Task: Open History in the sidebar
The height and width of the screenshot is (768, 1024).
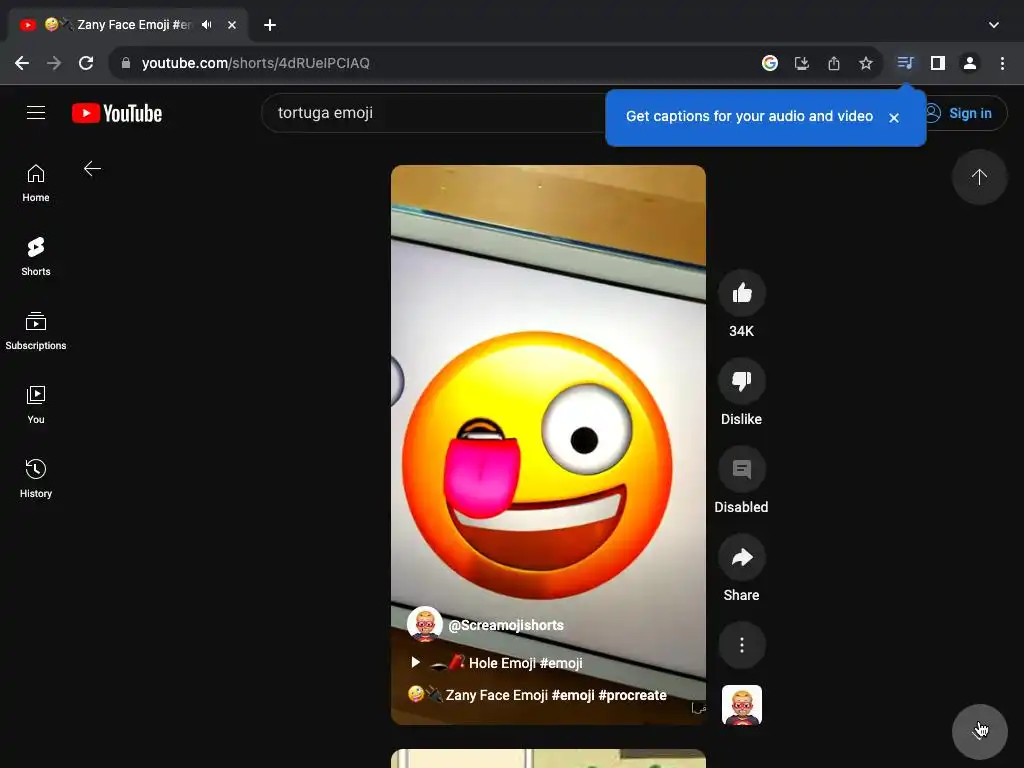Action: [36, 479]
